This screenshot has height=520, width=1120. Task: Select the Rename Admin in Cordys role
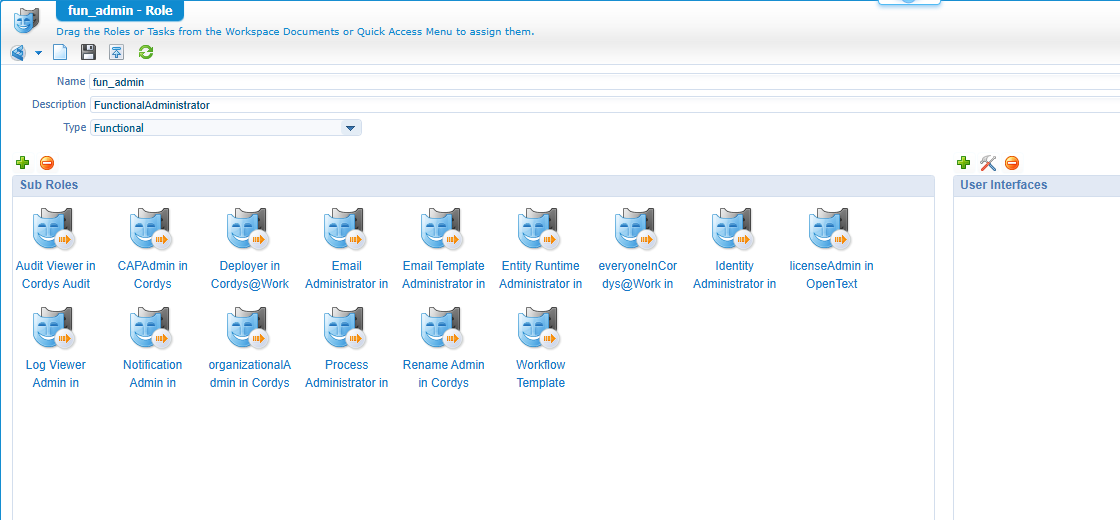tap(443, 330)
